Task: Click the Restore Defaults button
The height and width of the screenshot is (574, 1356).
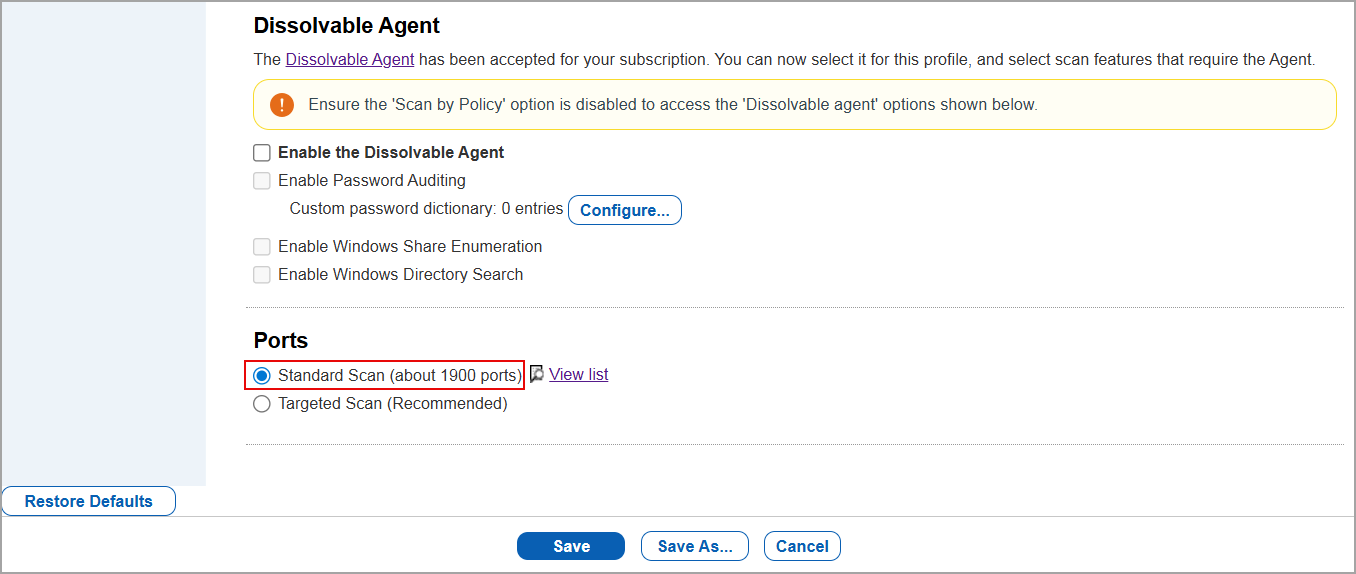Action: [89, 501]
